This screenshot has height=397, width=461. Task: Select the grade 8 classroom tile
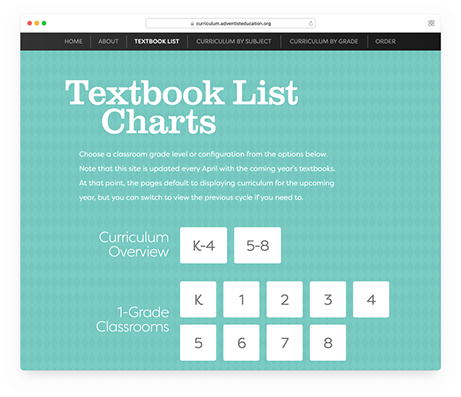[328, 343]
